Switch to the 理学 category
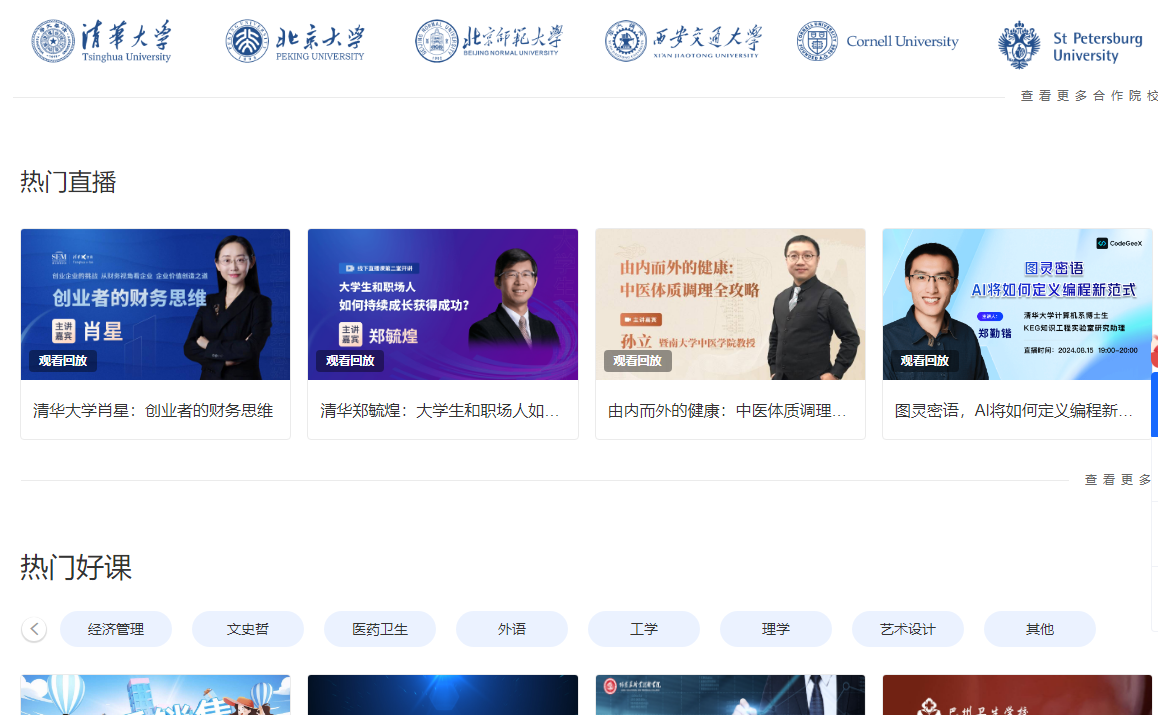 point(776,629)
